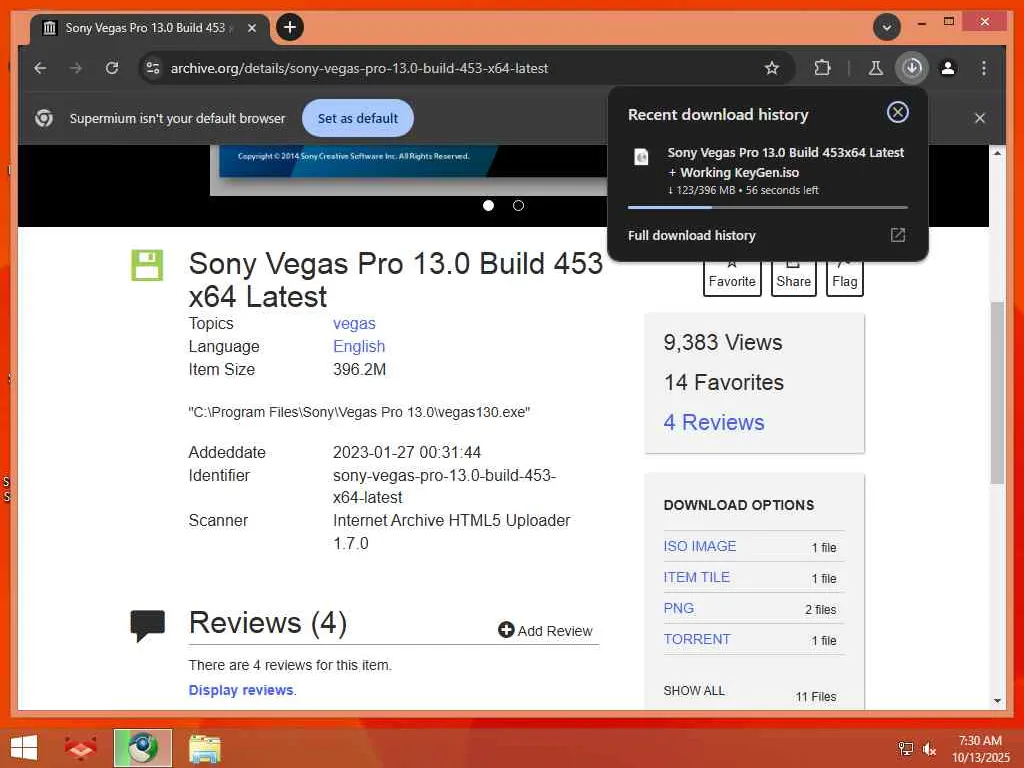Screen dimensions: 1024x768
Task: Click the Reviews (4) heading
Action: [x=268, y=622]
